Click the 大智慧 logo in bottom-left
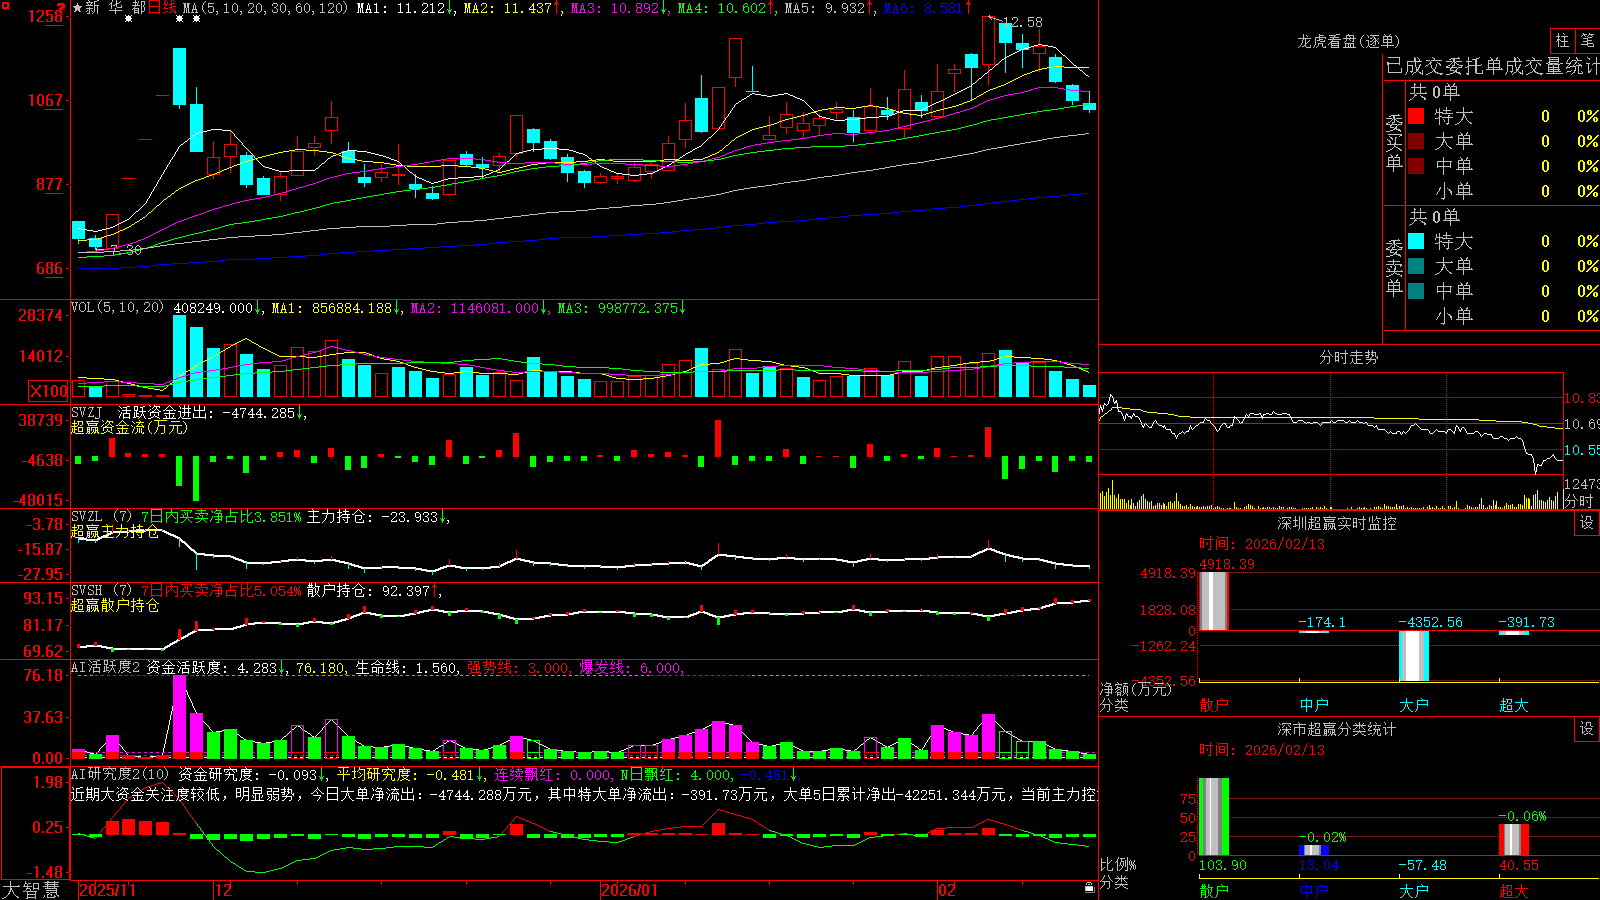The height and width of the screenshot is (900, 1600). click(x=31, y=890)
